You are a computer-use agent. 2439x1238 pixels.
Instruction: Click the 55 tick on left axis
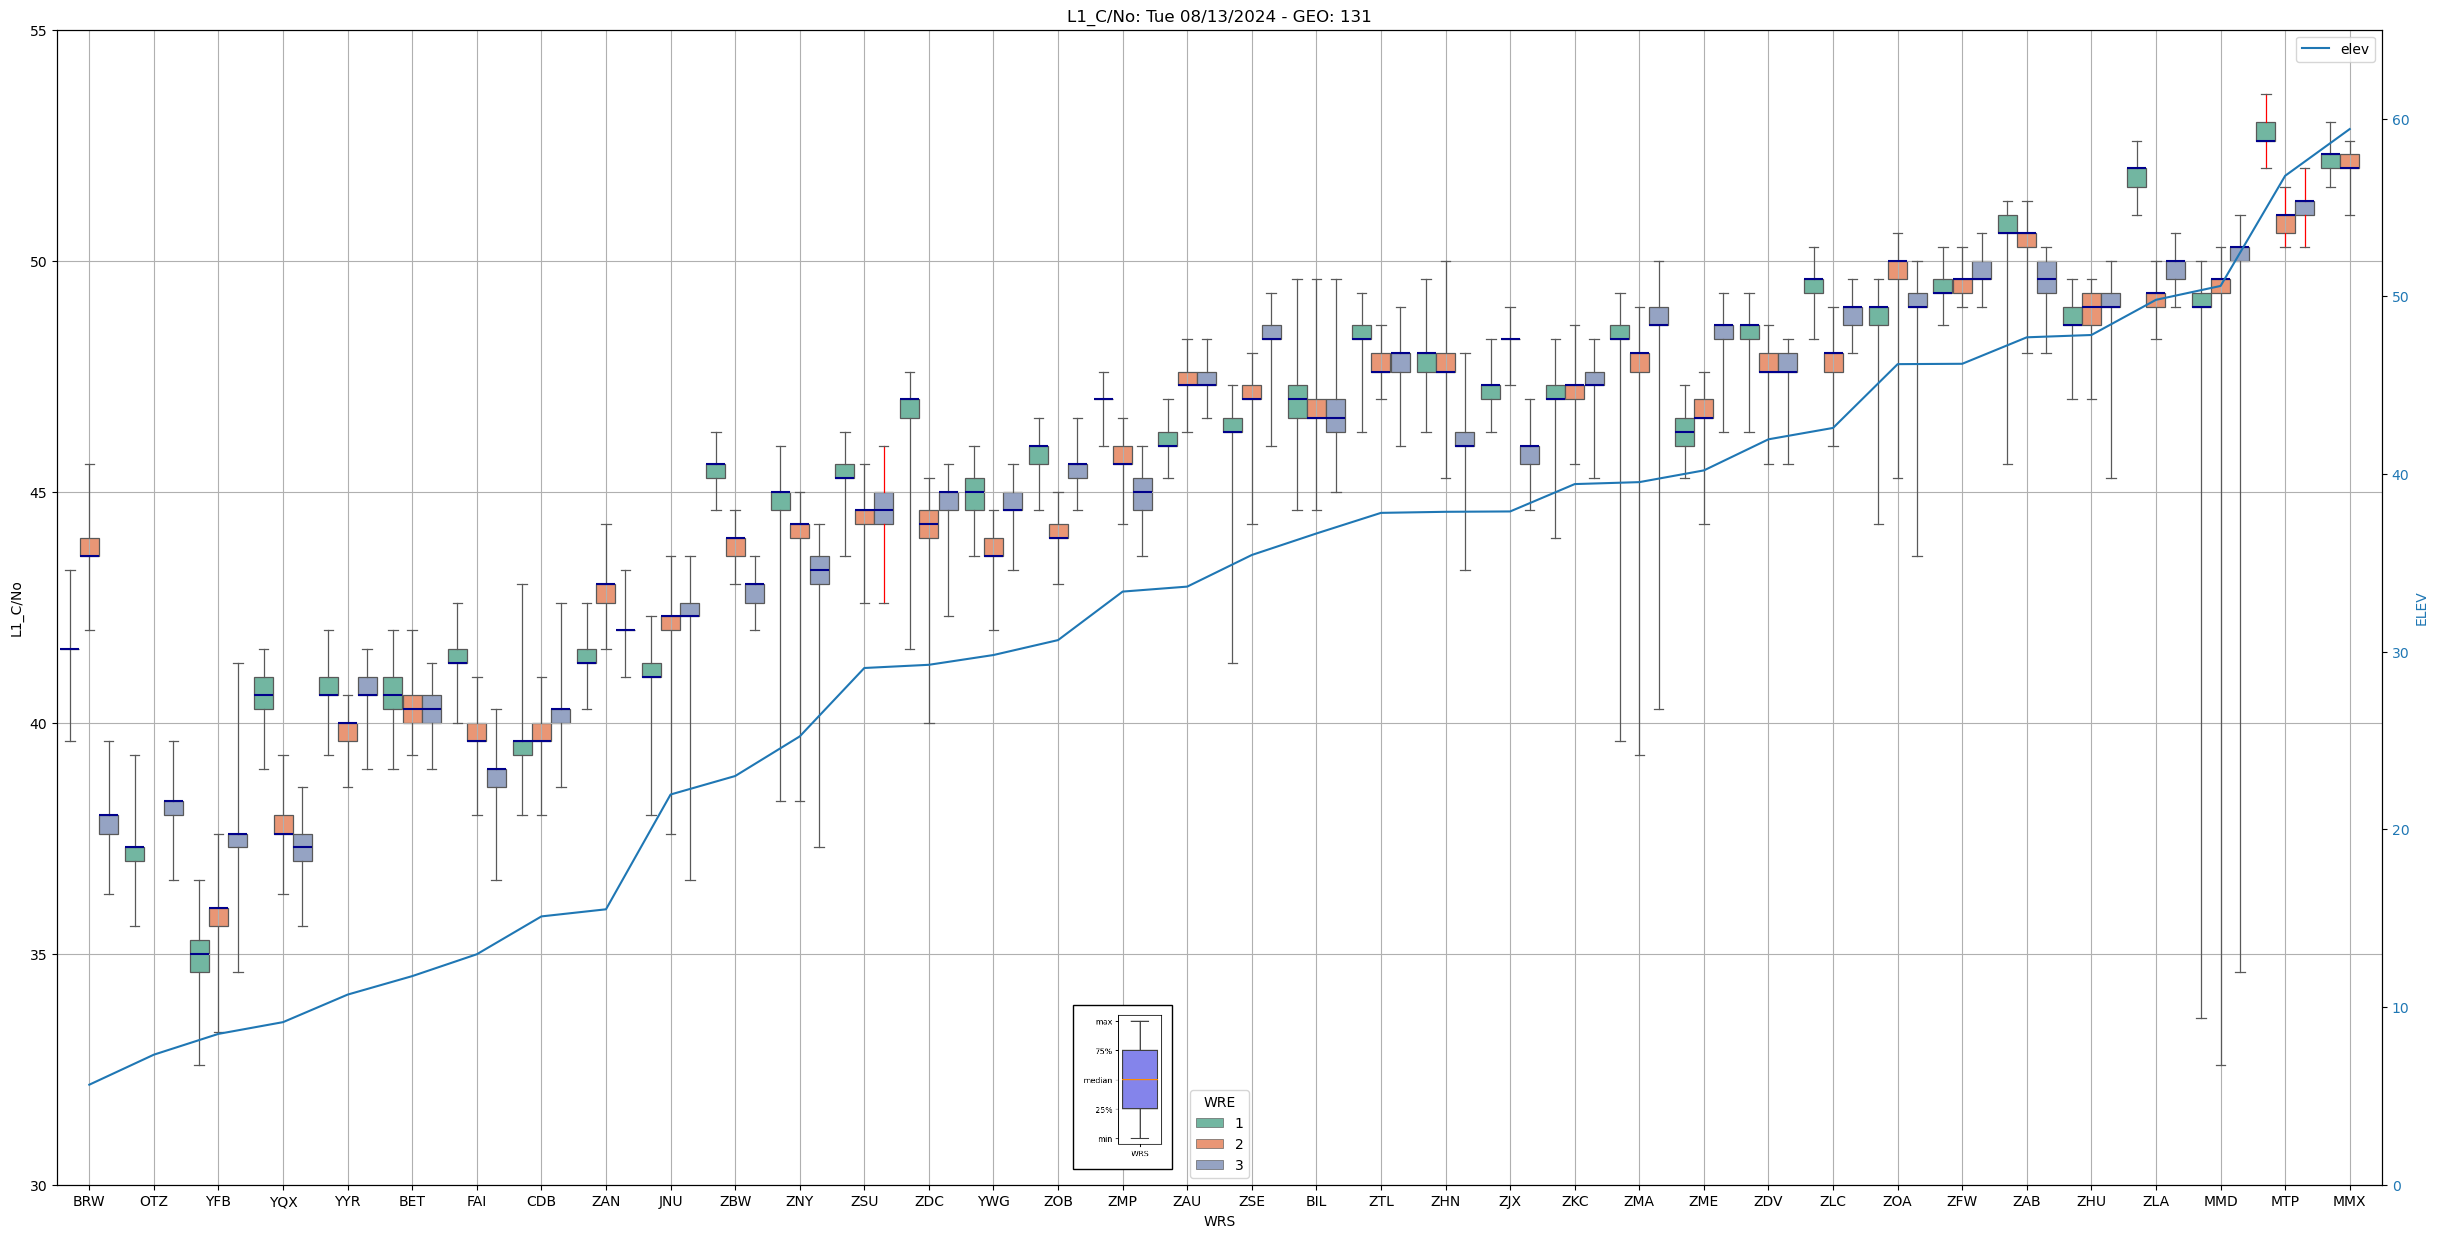39,31
